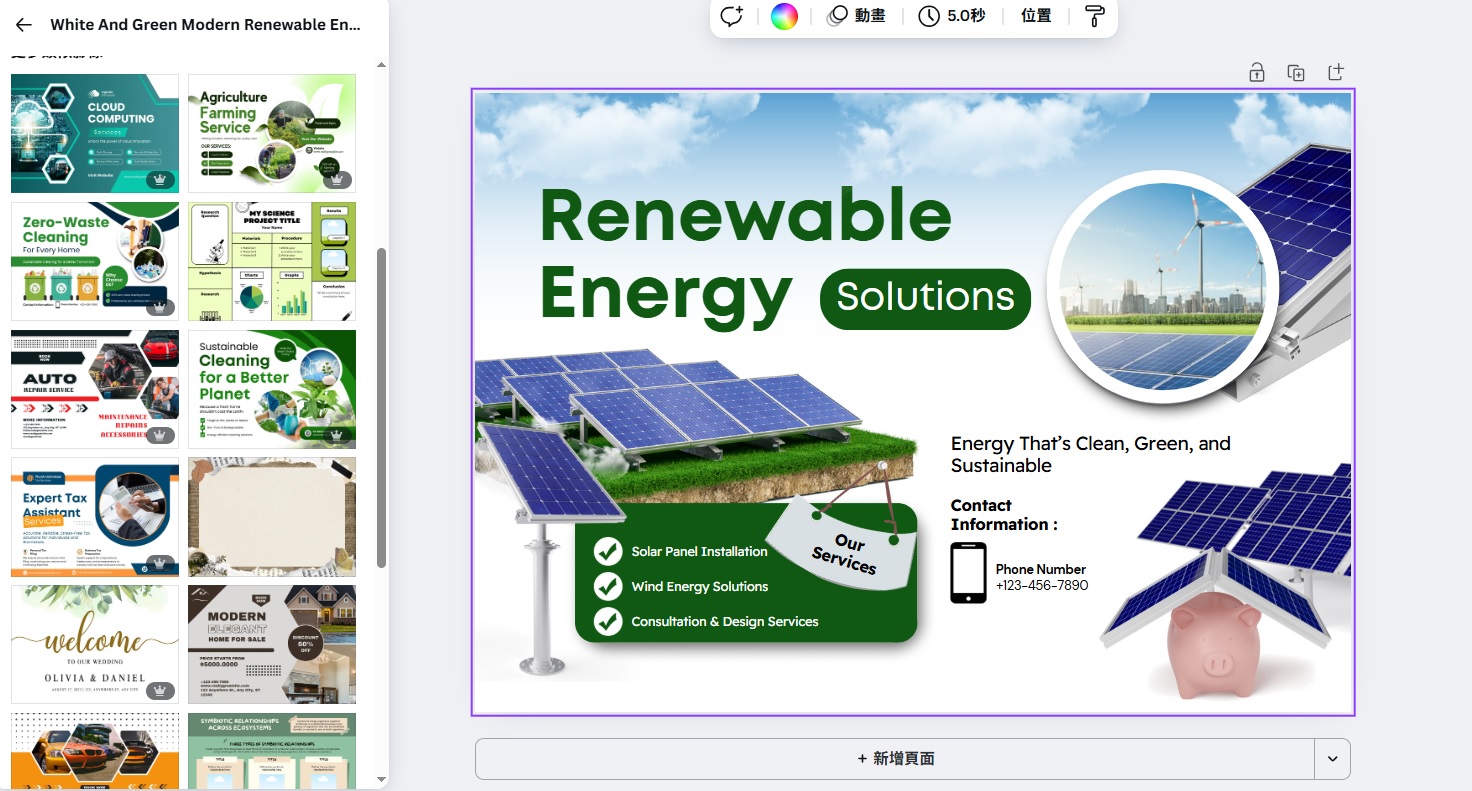Select the paint roller style copy tool
This screenshot has width=1472, height=791.
pos(1095,16)
